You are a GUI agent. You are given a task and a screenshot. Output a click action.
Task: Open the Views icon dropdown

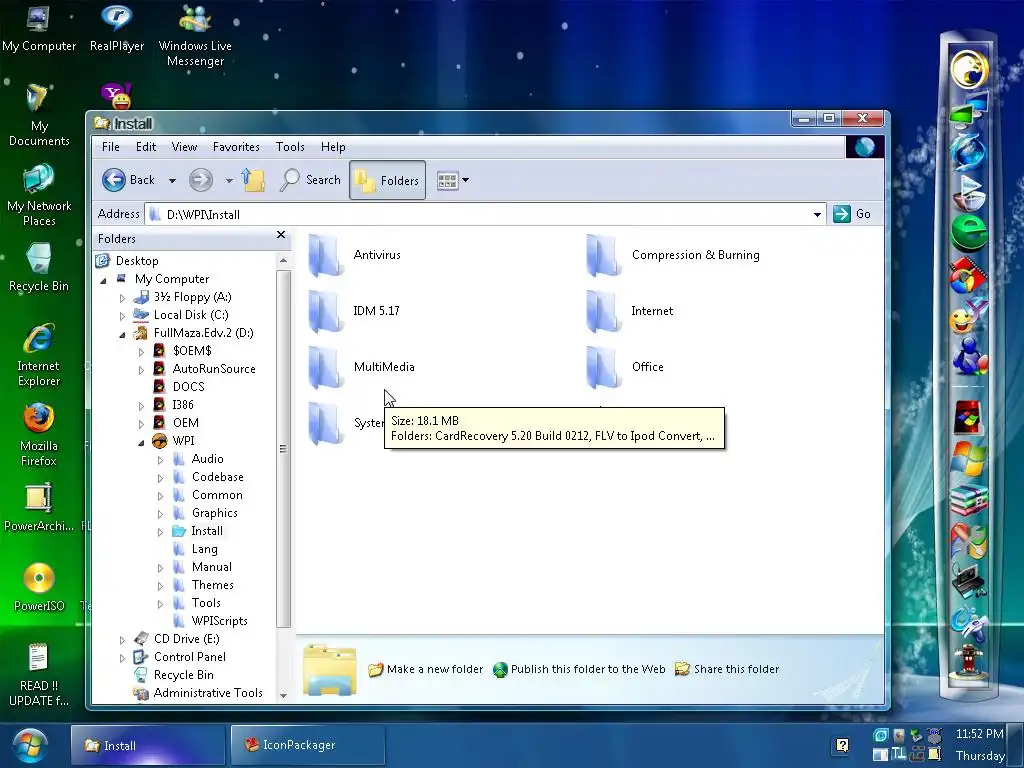(452, 180)
